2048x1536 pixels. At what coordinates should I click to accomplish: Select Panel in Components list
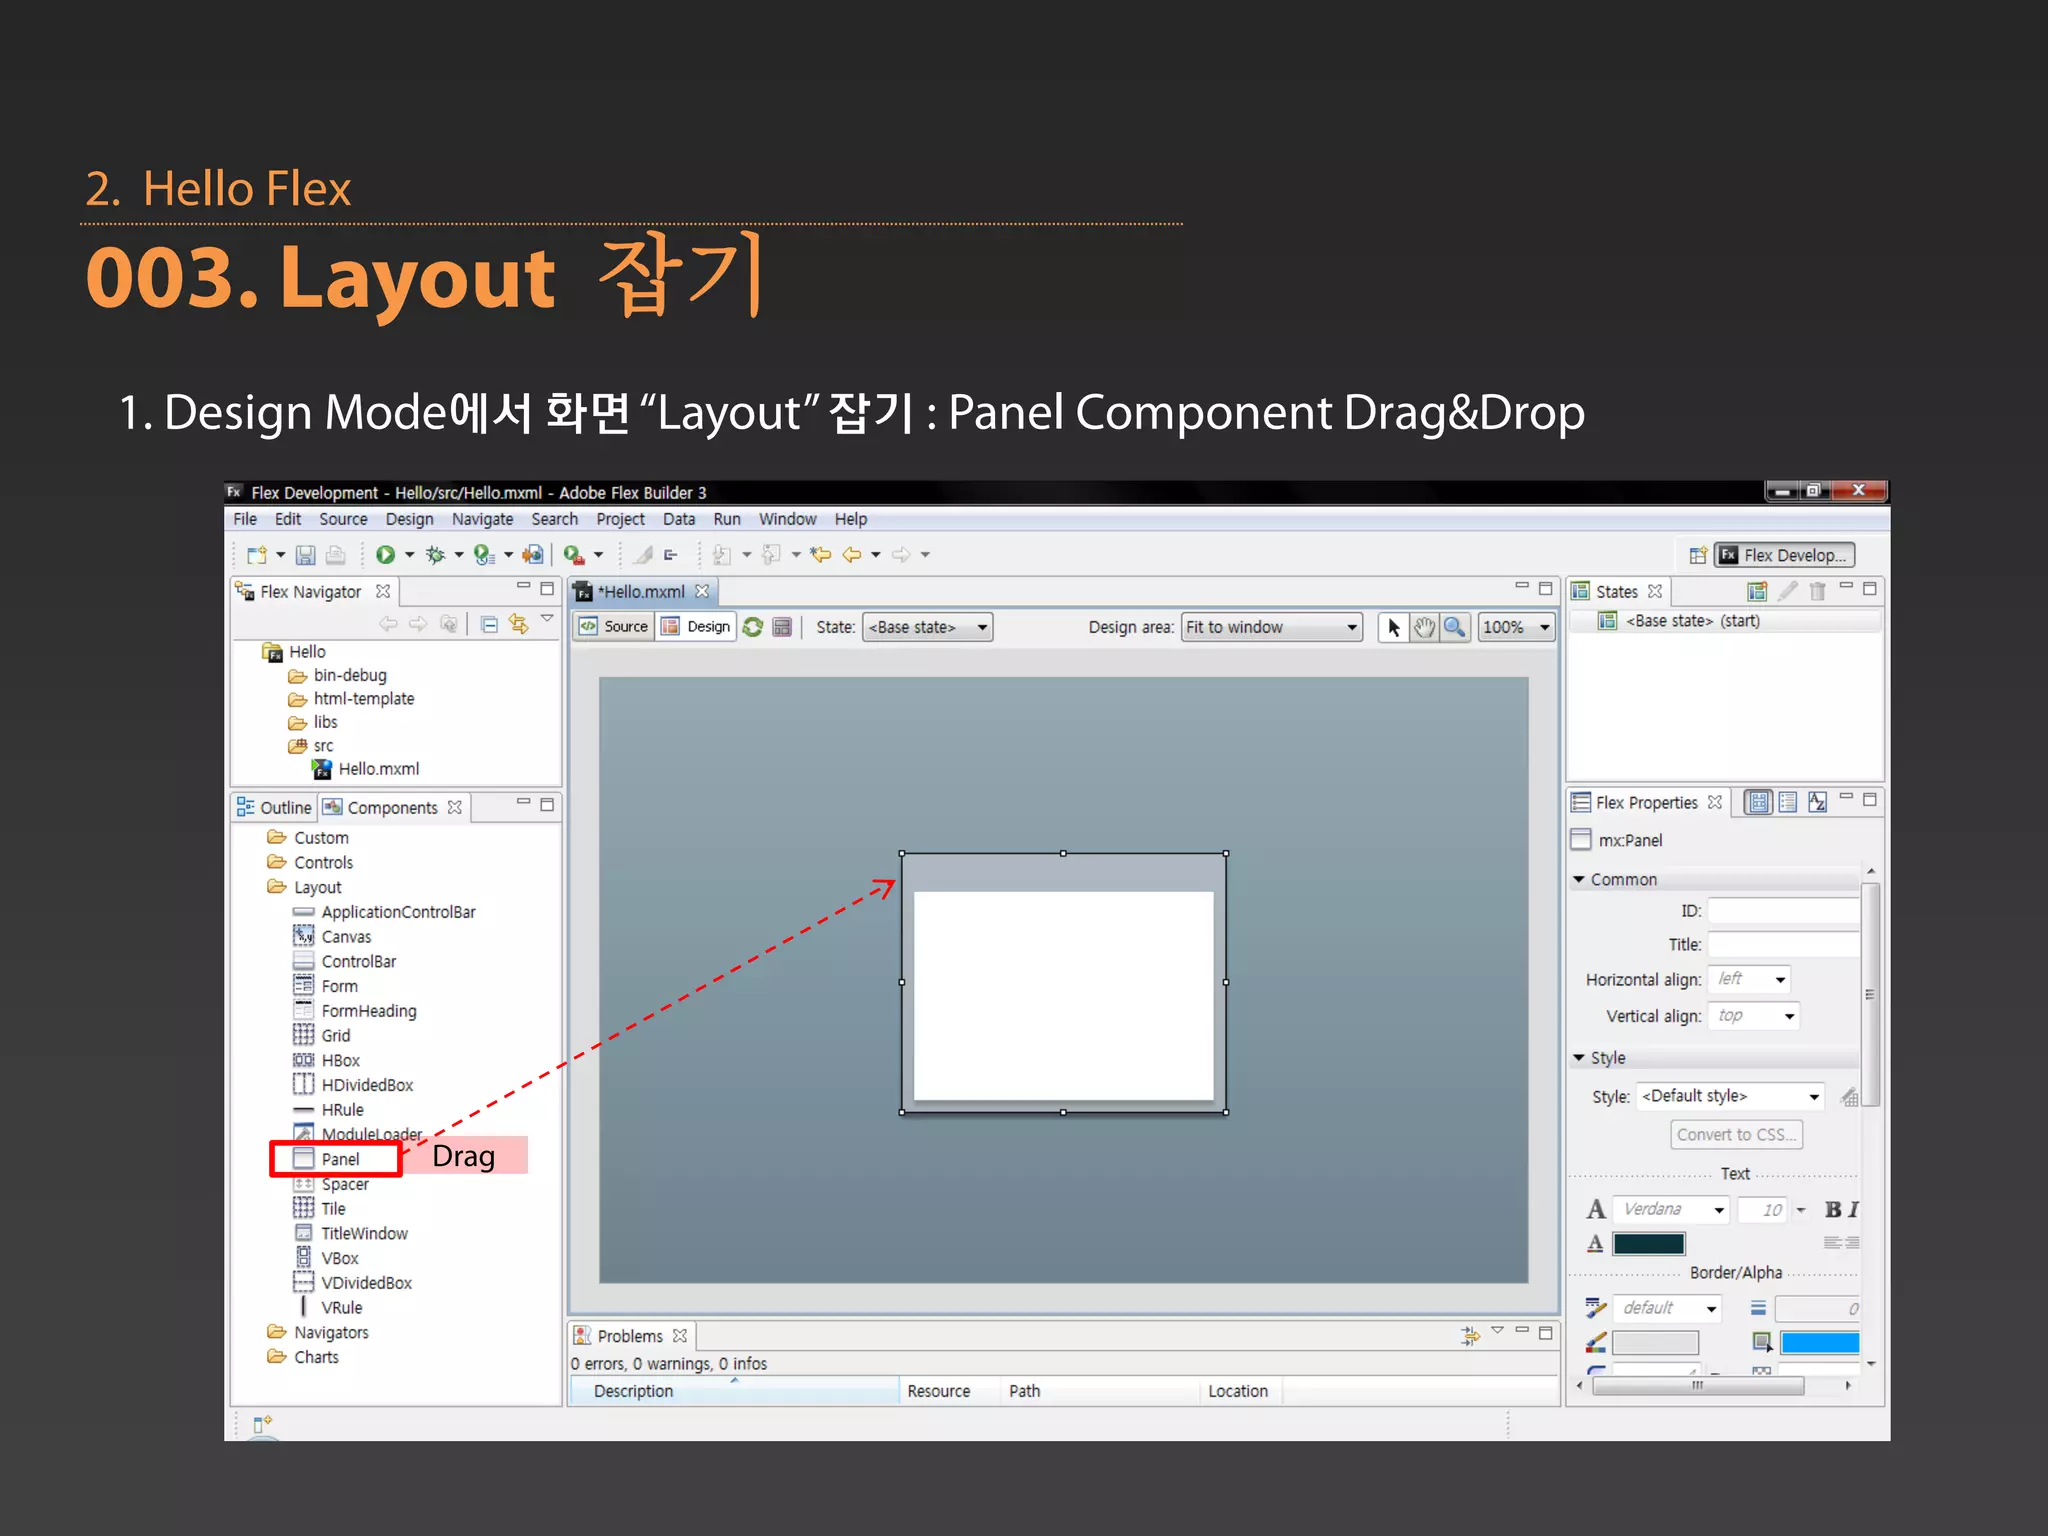(340, 1159)
